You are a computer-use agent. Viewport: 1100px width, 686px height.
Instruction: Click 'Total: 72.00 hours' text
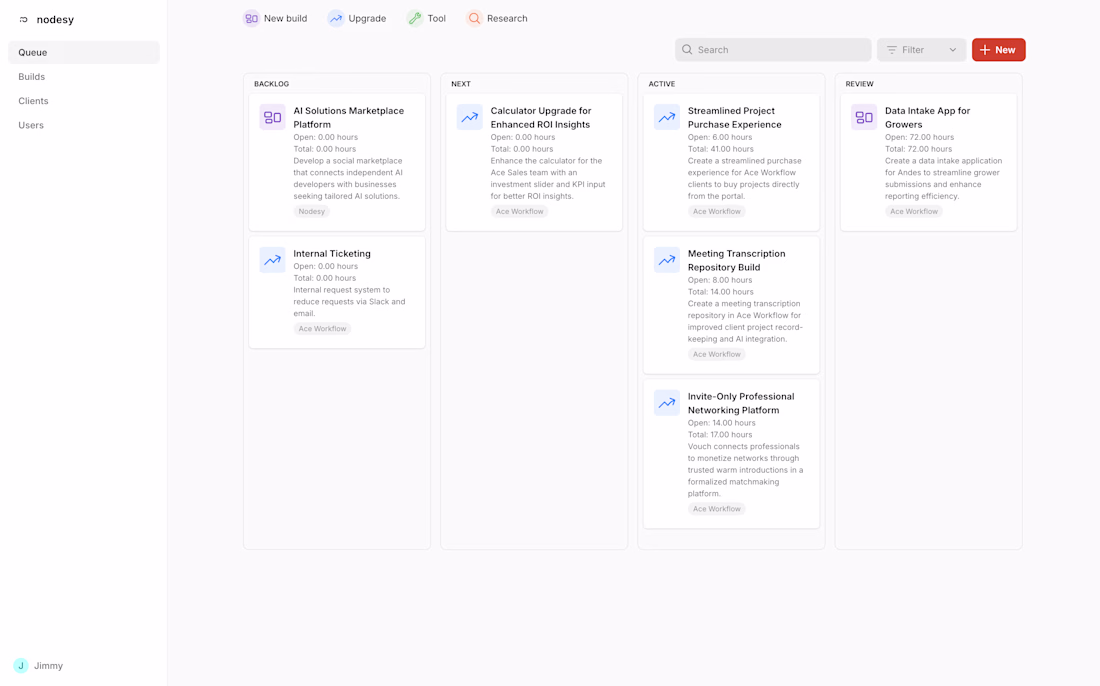tap(918, 149)
